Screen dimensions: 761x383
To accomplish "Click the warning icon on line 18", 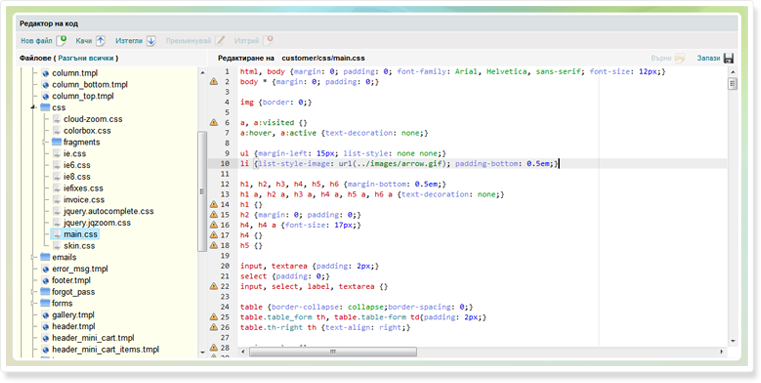I will (x=214, y=245).
